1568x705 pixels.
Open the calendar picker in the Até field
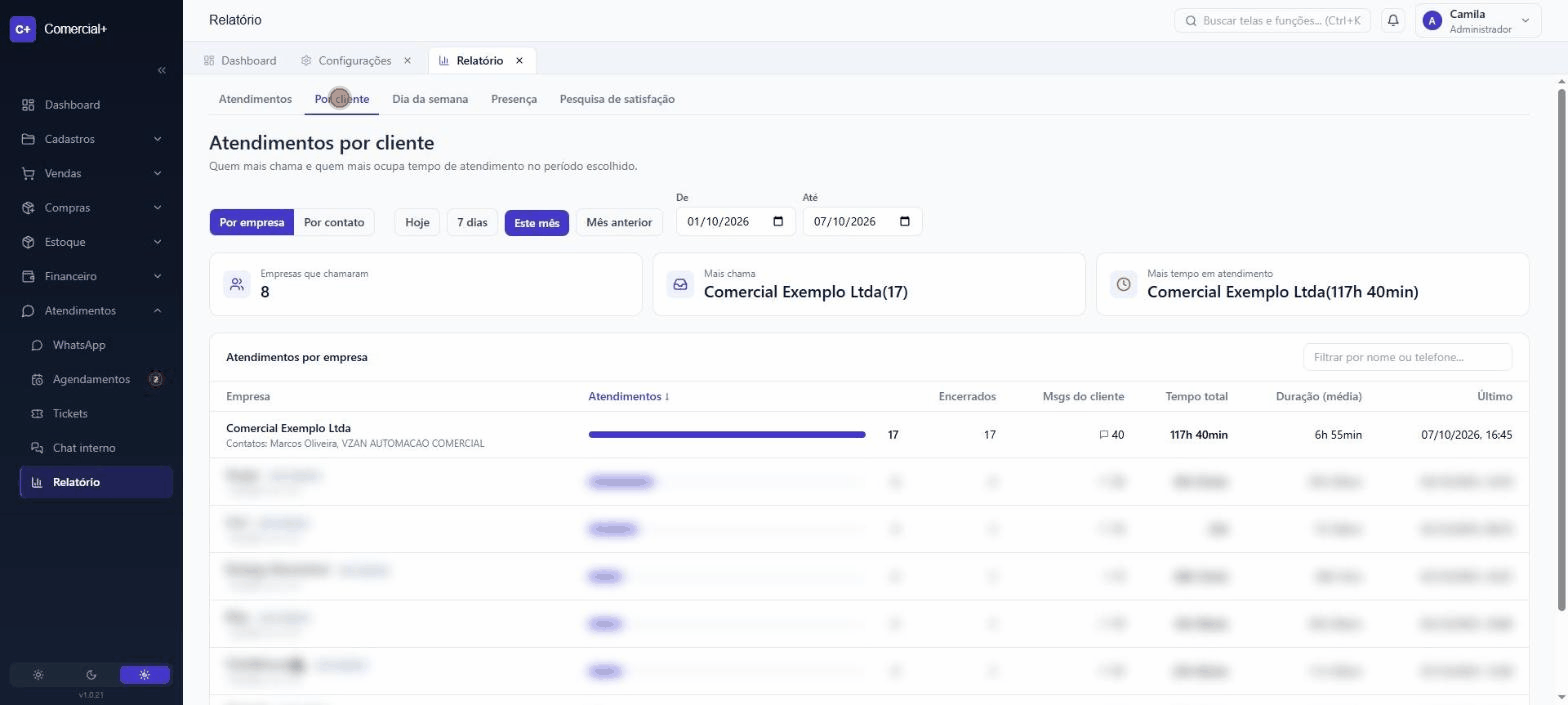(x=905, y=221)
